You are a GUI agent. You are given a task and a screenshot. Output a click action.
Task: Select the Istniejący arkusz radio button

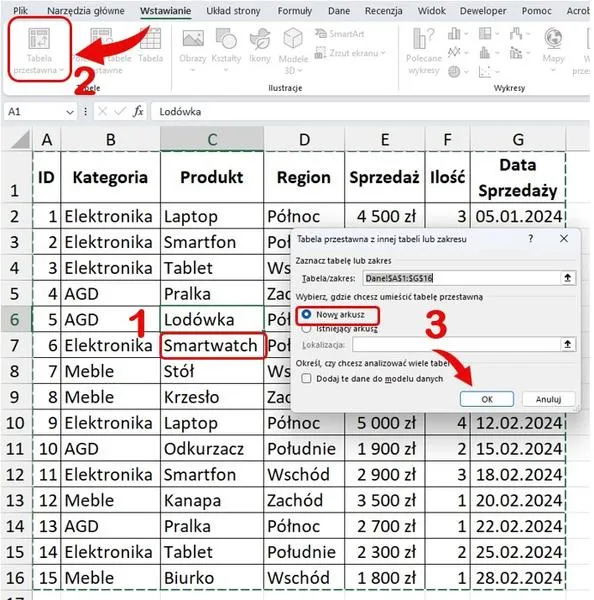coord(306,329)
